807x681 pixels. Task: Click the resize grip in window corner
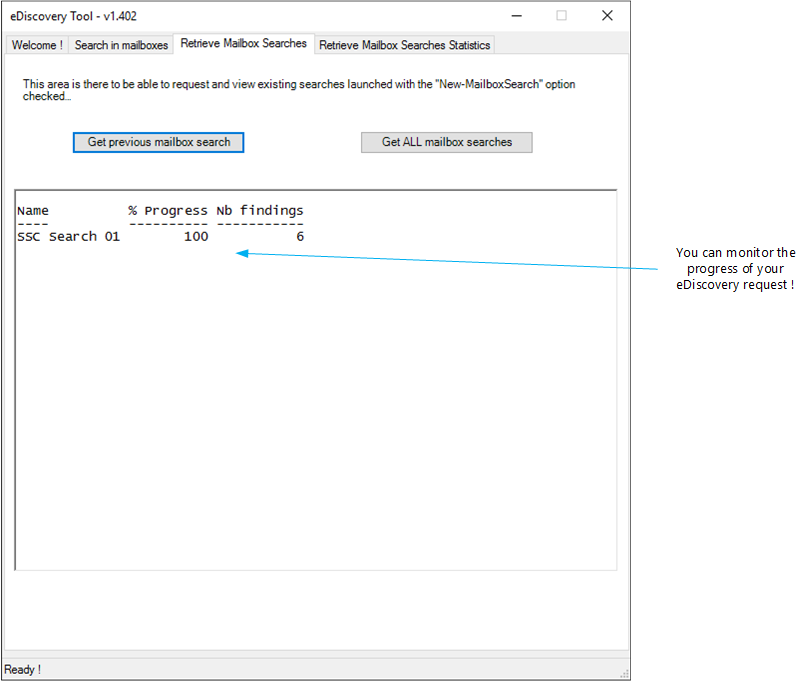624,673
